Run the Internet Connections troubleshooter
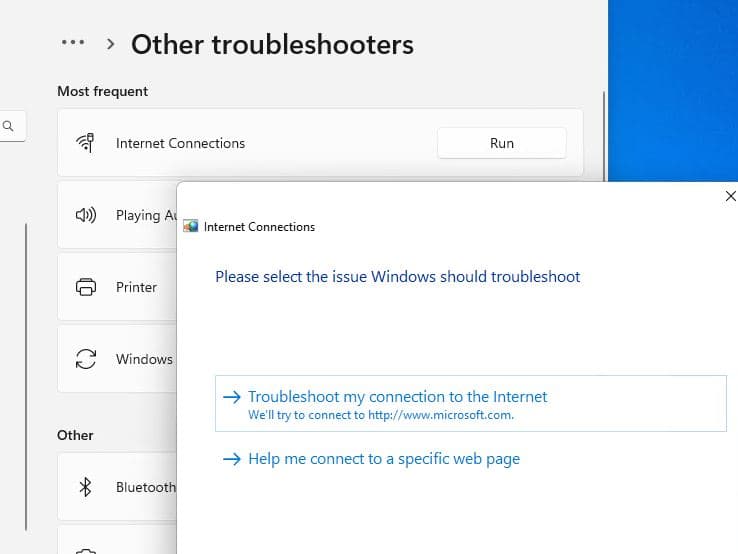The width and height of the screenshot is (738, 554). click(502, 143)
